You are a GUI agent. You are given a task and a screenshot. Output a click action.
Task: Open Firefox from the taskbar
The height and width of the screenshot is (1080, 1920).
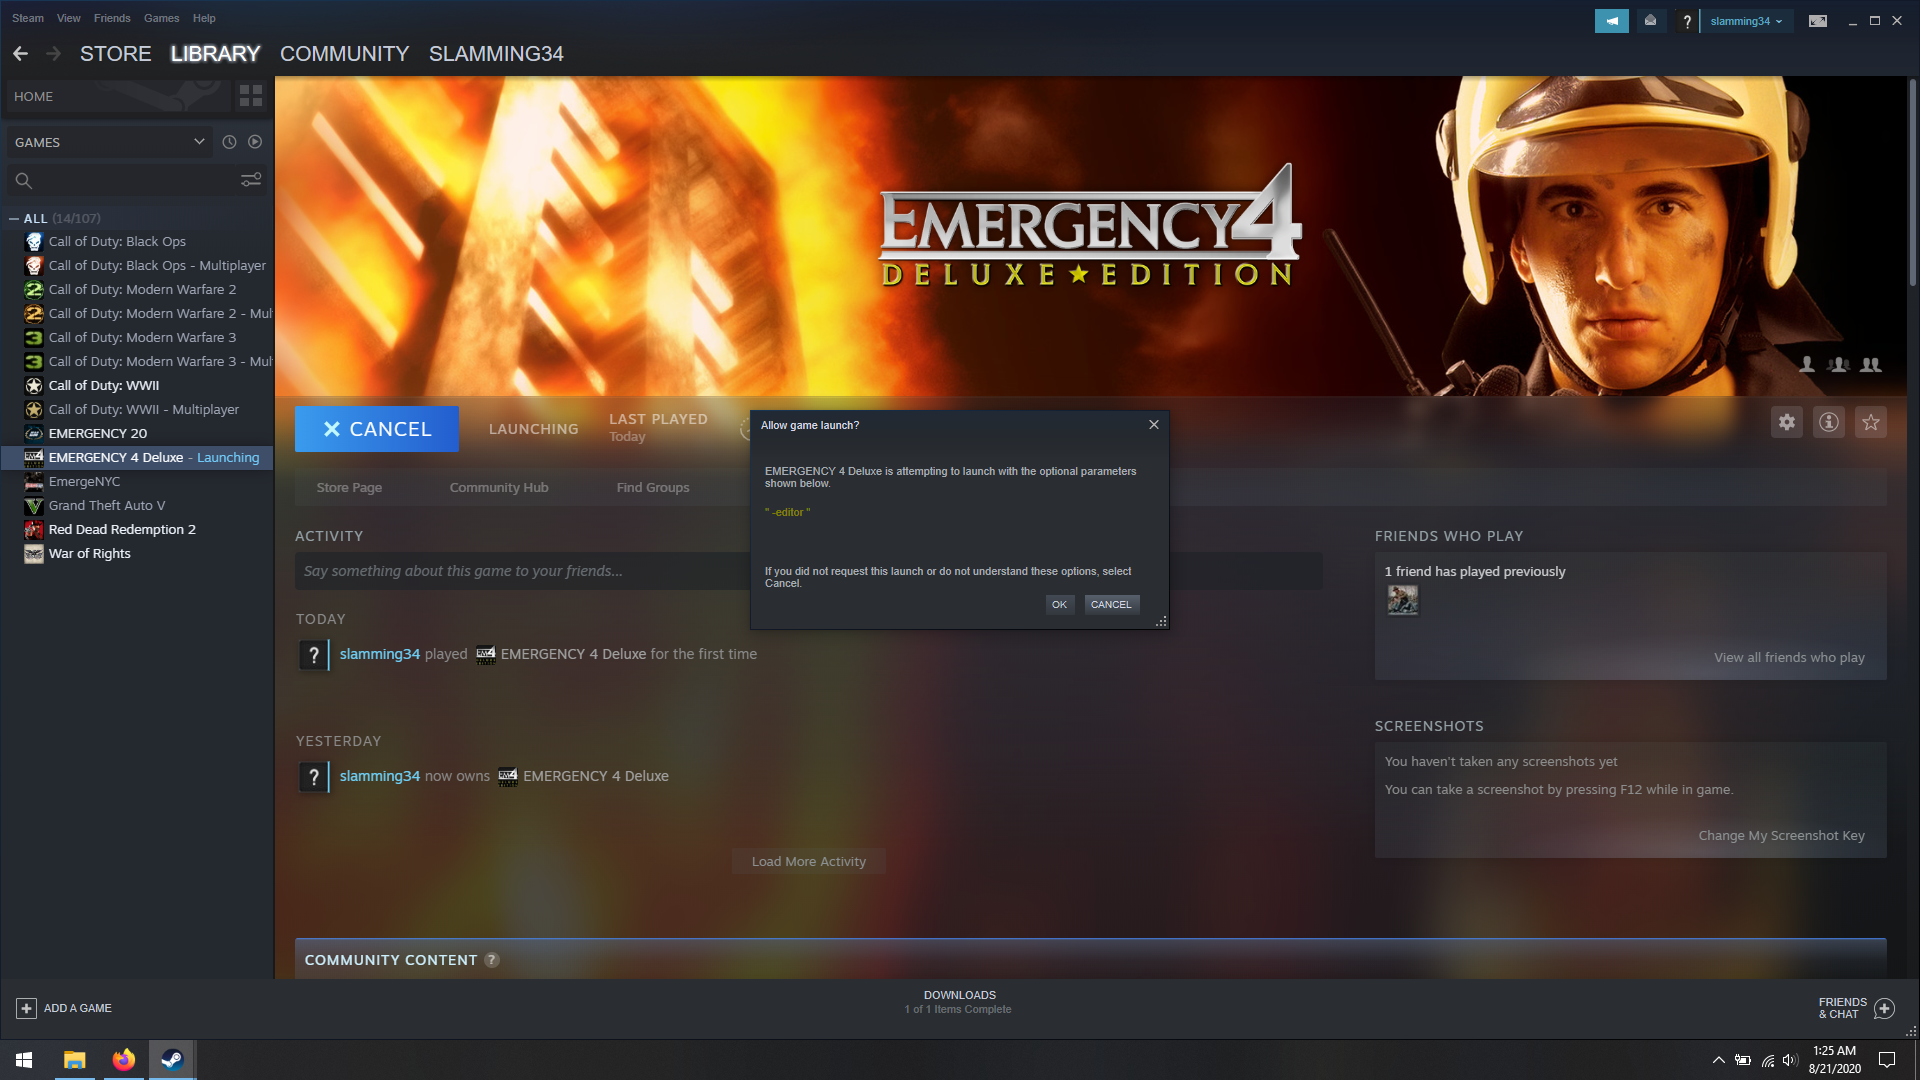pos(123,1060)
